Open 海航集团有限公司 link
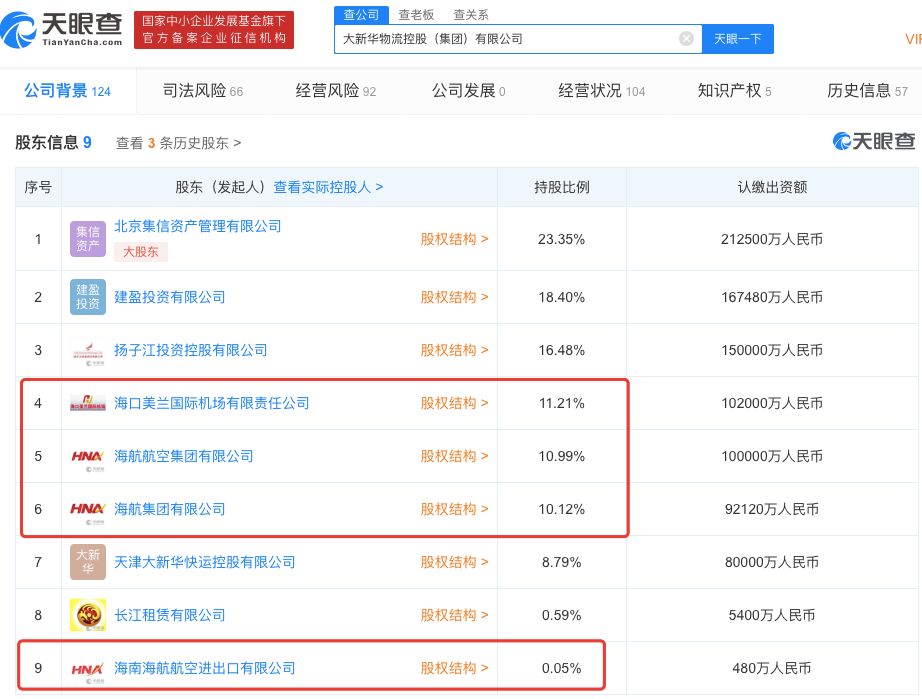The height and width of the screenshot is (699, 922). (x=169, y=509)
